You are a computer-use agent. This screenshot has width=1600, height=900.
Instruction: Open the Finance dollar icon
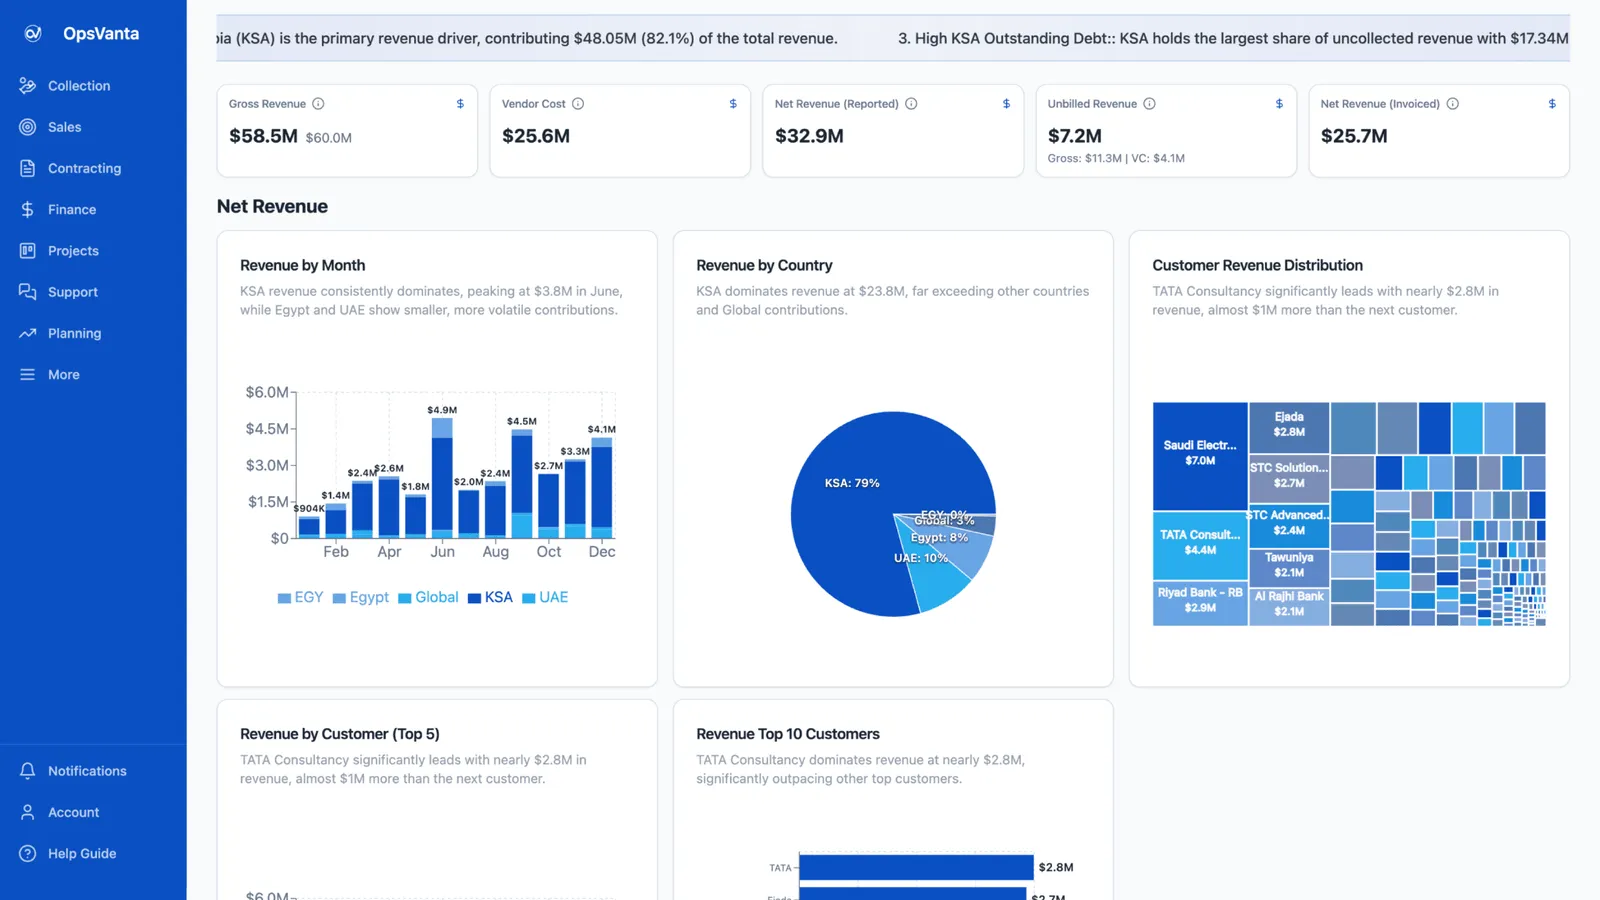coord(27,209)
